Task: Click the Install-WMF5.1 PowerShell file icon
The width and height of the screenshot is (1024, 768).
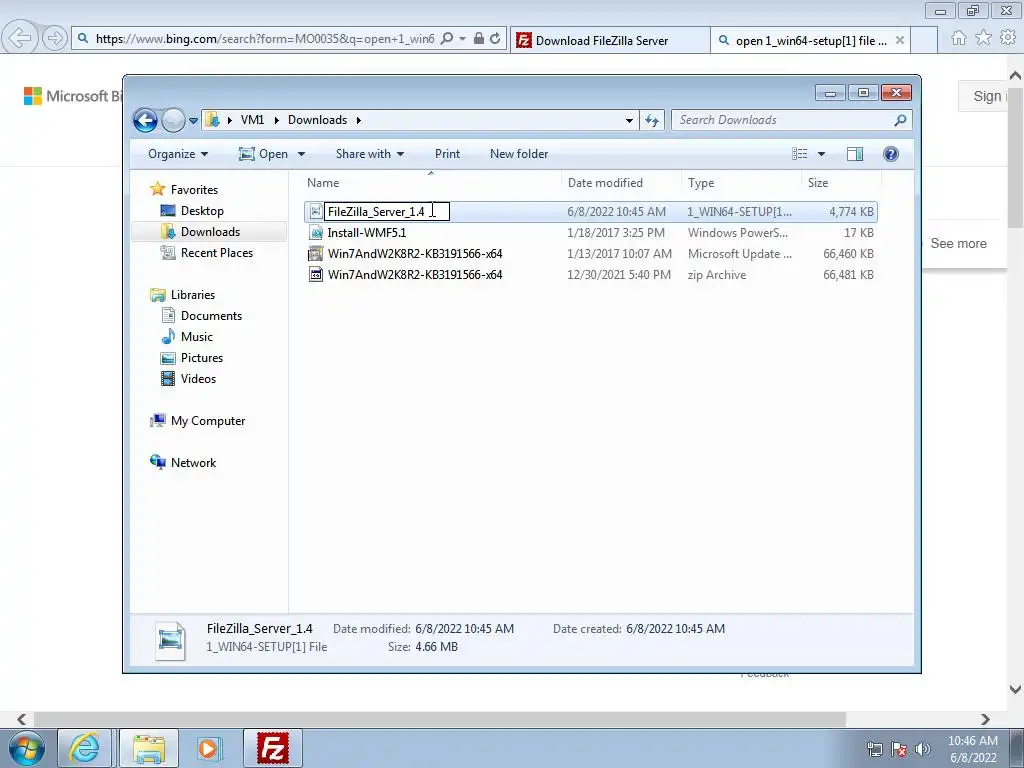Action: 315,232
